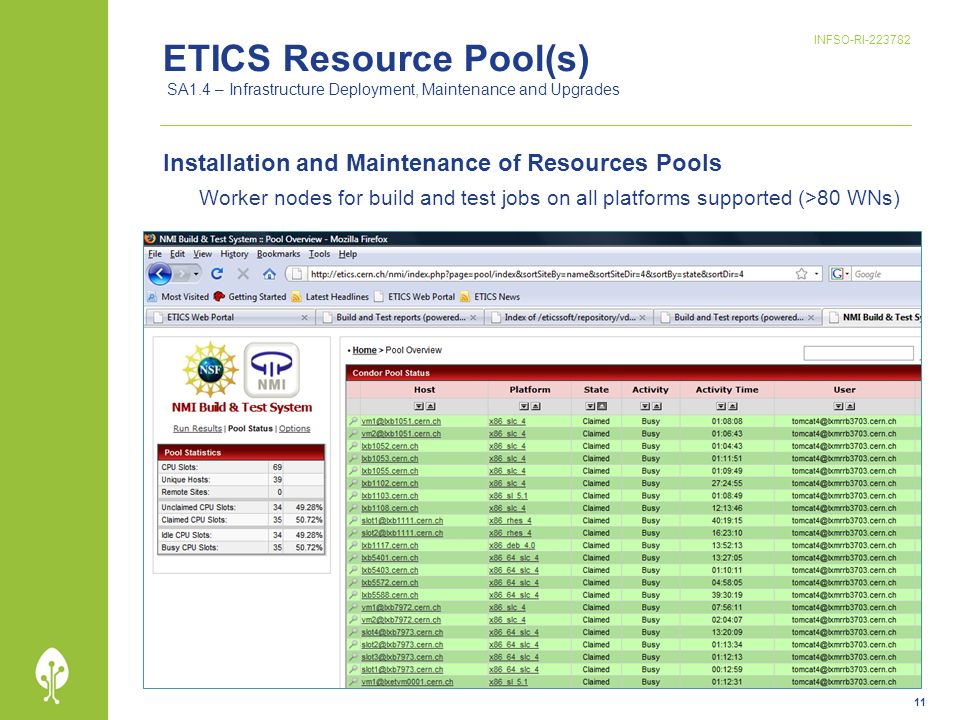The image size is (960, 720).
Task: Open host link slot1@lxb1111.cern.ch
Action: (x=402, y=520)
